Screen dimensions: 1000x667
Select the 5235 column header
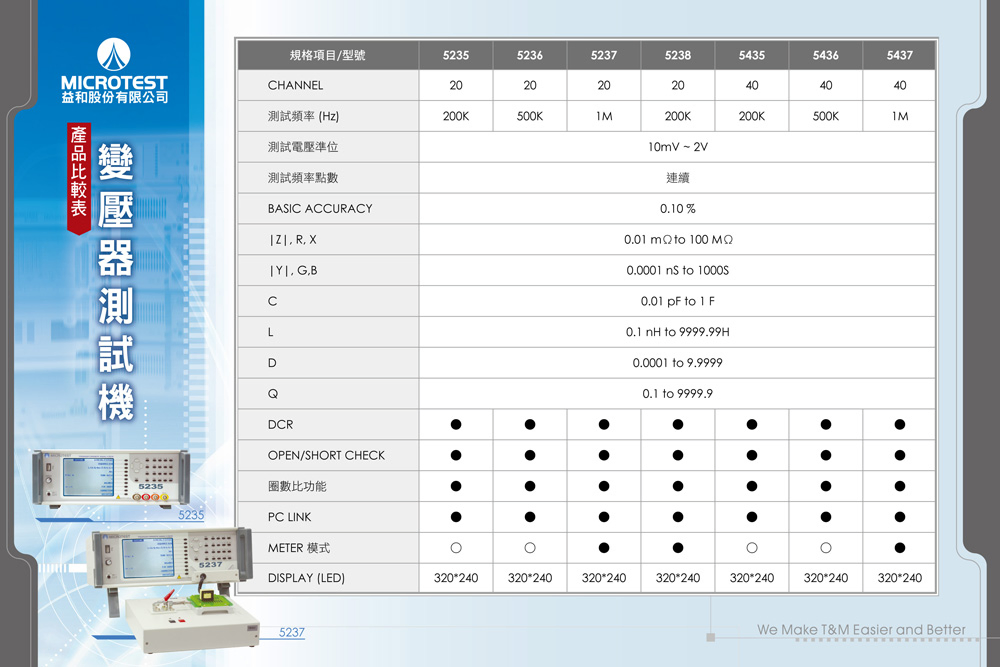456,55
